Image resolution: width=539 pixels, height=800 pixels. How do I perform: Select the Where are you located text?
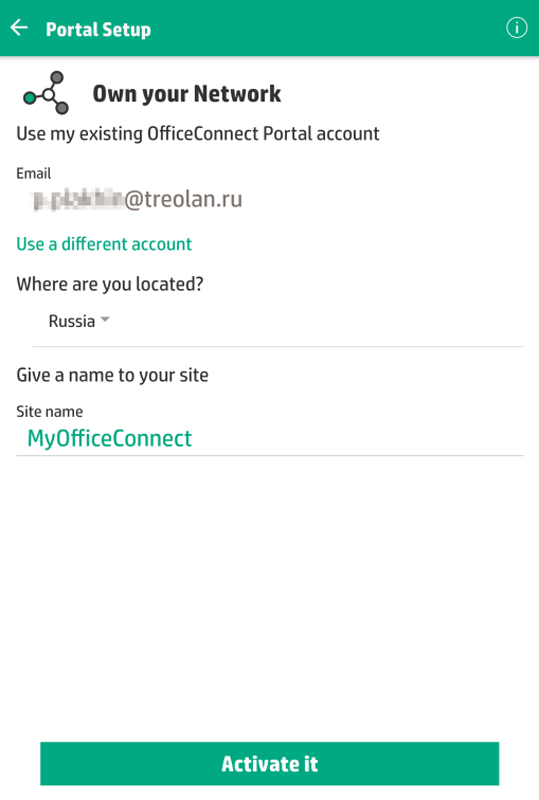(110, 284)
